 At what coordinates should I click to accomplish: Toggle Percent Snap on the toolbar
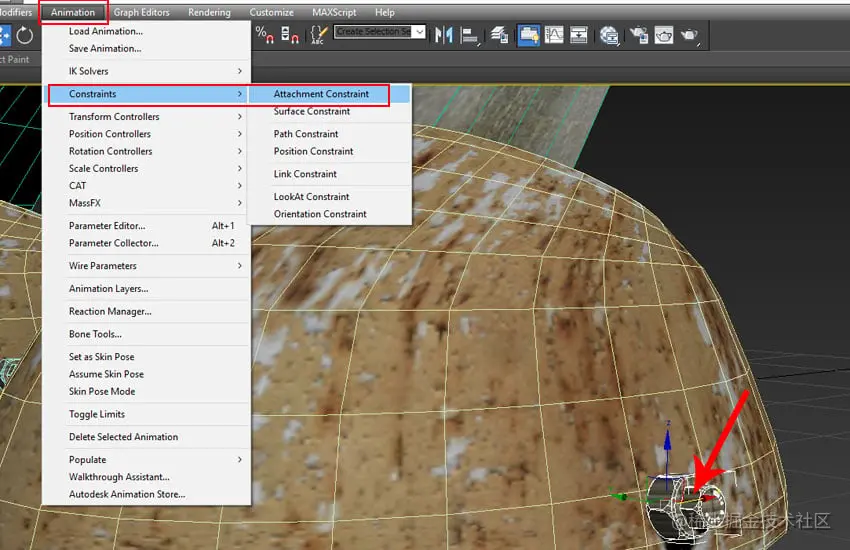(264, 35)
